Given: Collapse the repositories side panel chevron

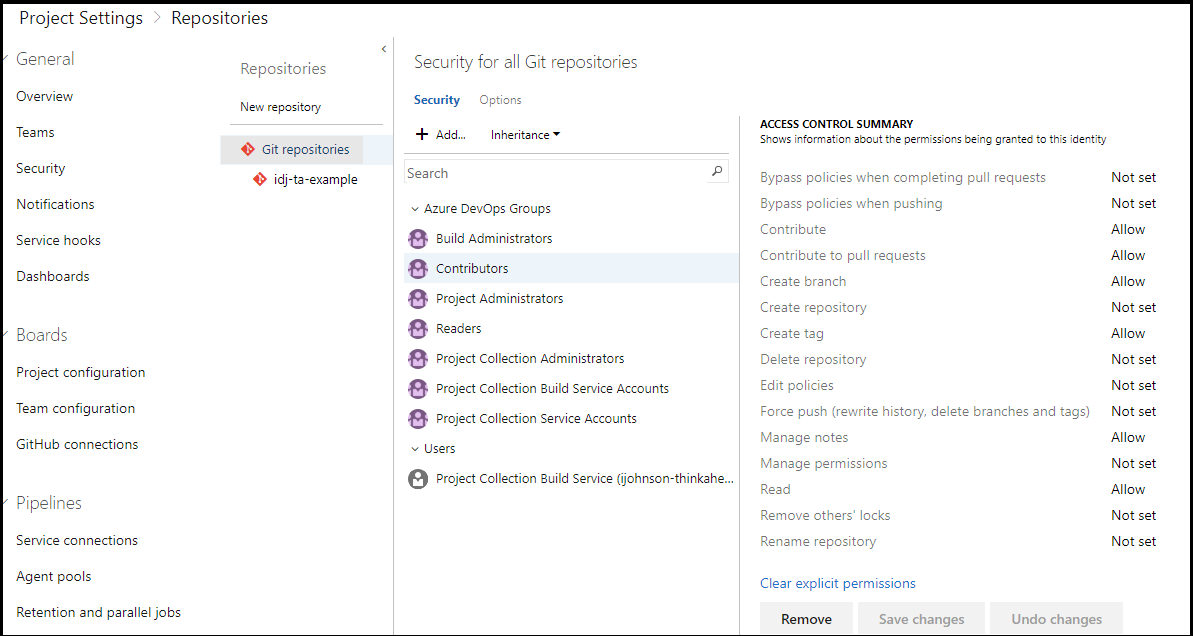Looking at the screenshot, I should 384,49.
